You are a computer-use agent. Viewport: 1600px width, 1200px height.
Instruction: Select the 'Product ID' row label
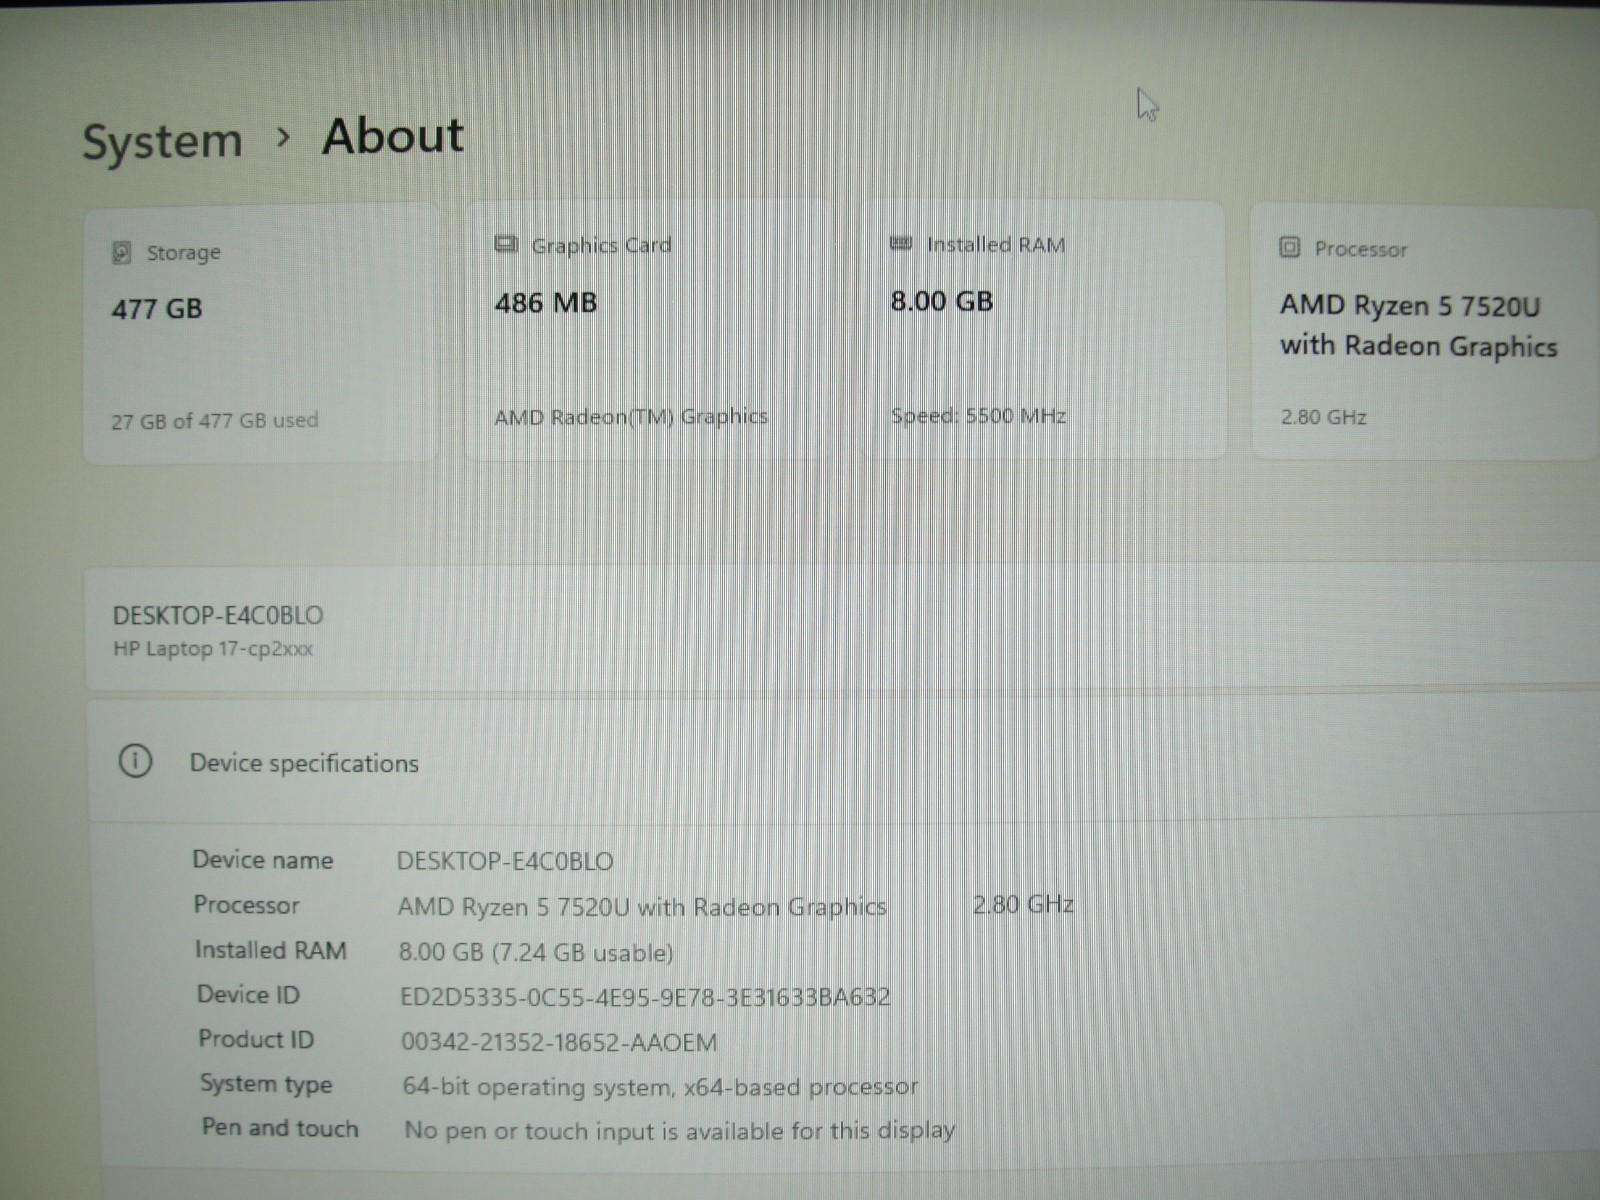(x=256, y=1039)
